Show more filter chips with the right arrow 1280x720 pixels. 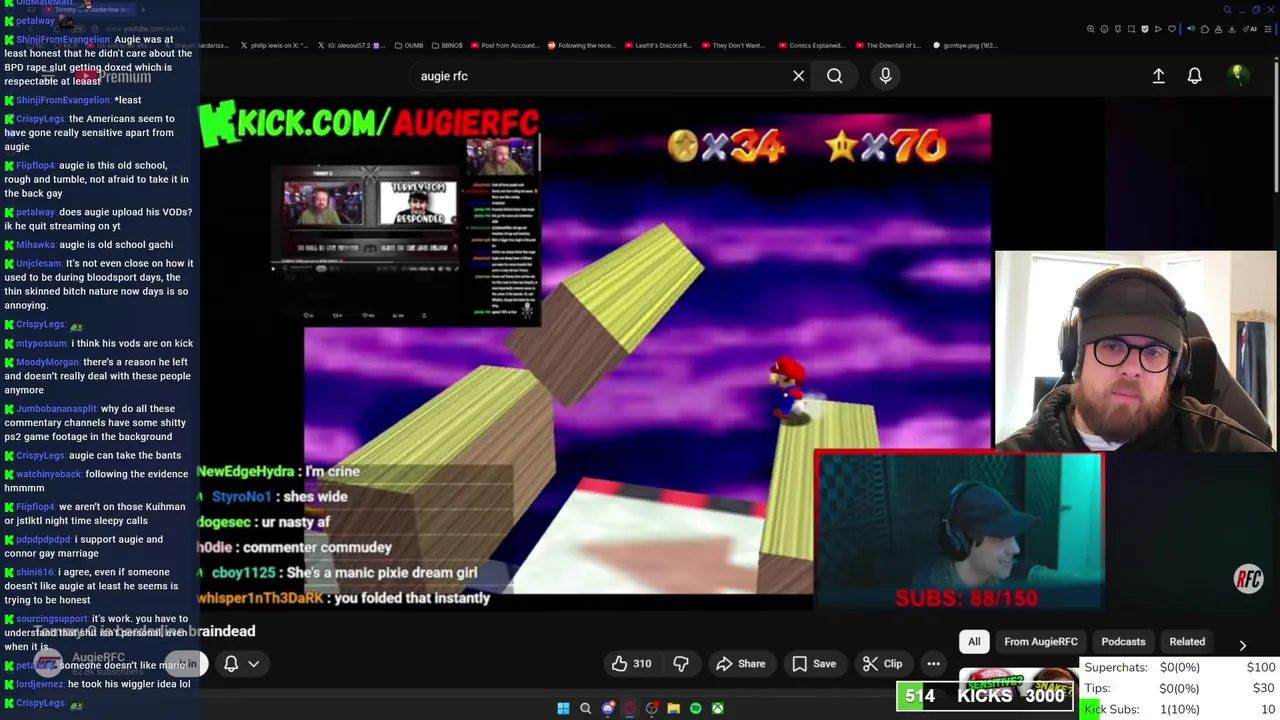click(1242, 645)
